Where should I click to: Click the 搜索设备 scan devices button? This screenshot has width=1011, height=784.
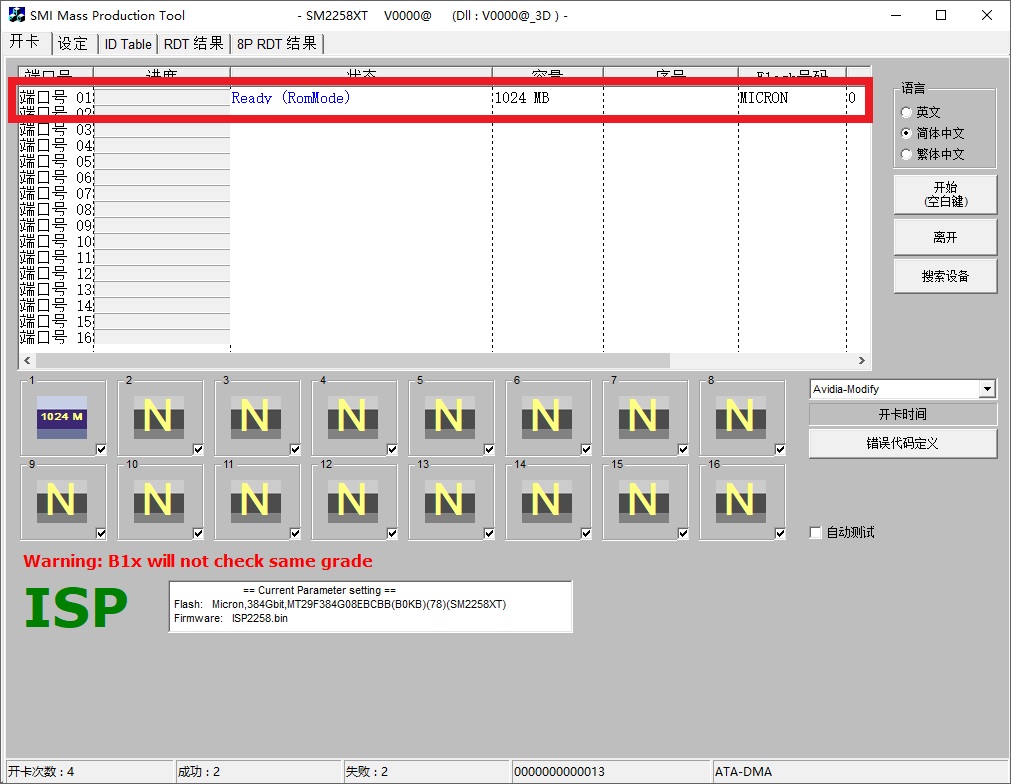(945, 276)
